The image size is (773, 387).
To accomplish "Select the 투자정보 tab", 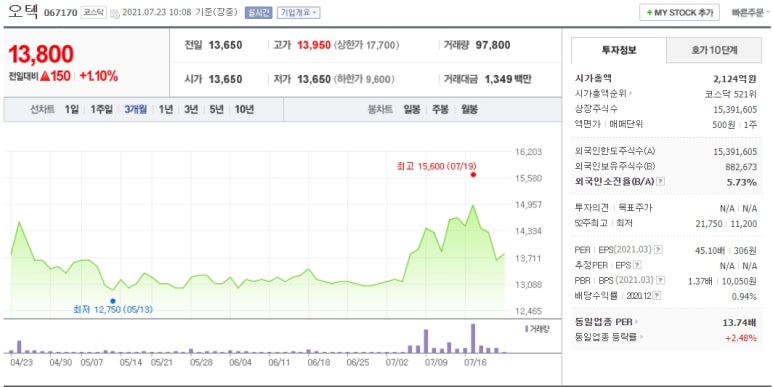I will (x=619, y=50).
